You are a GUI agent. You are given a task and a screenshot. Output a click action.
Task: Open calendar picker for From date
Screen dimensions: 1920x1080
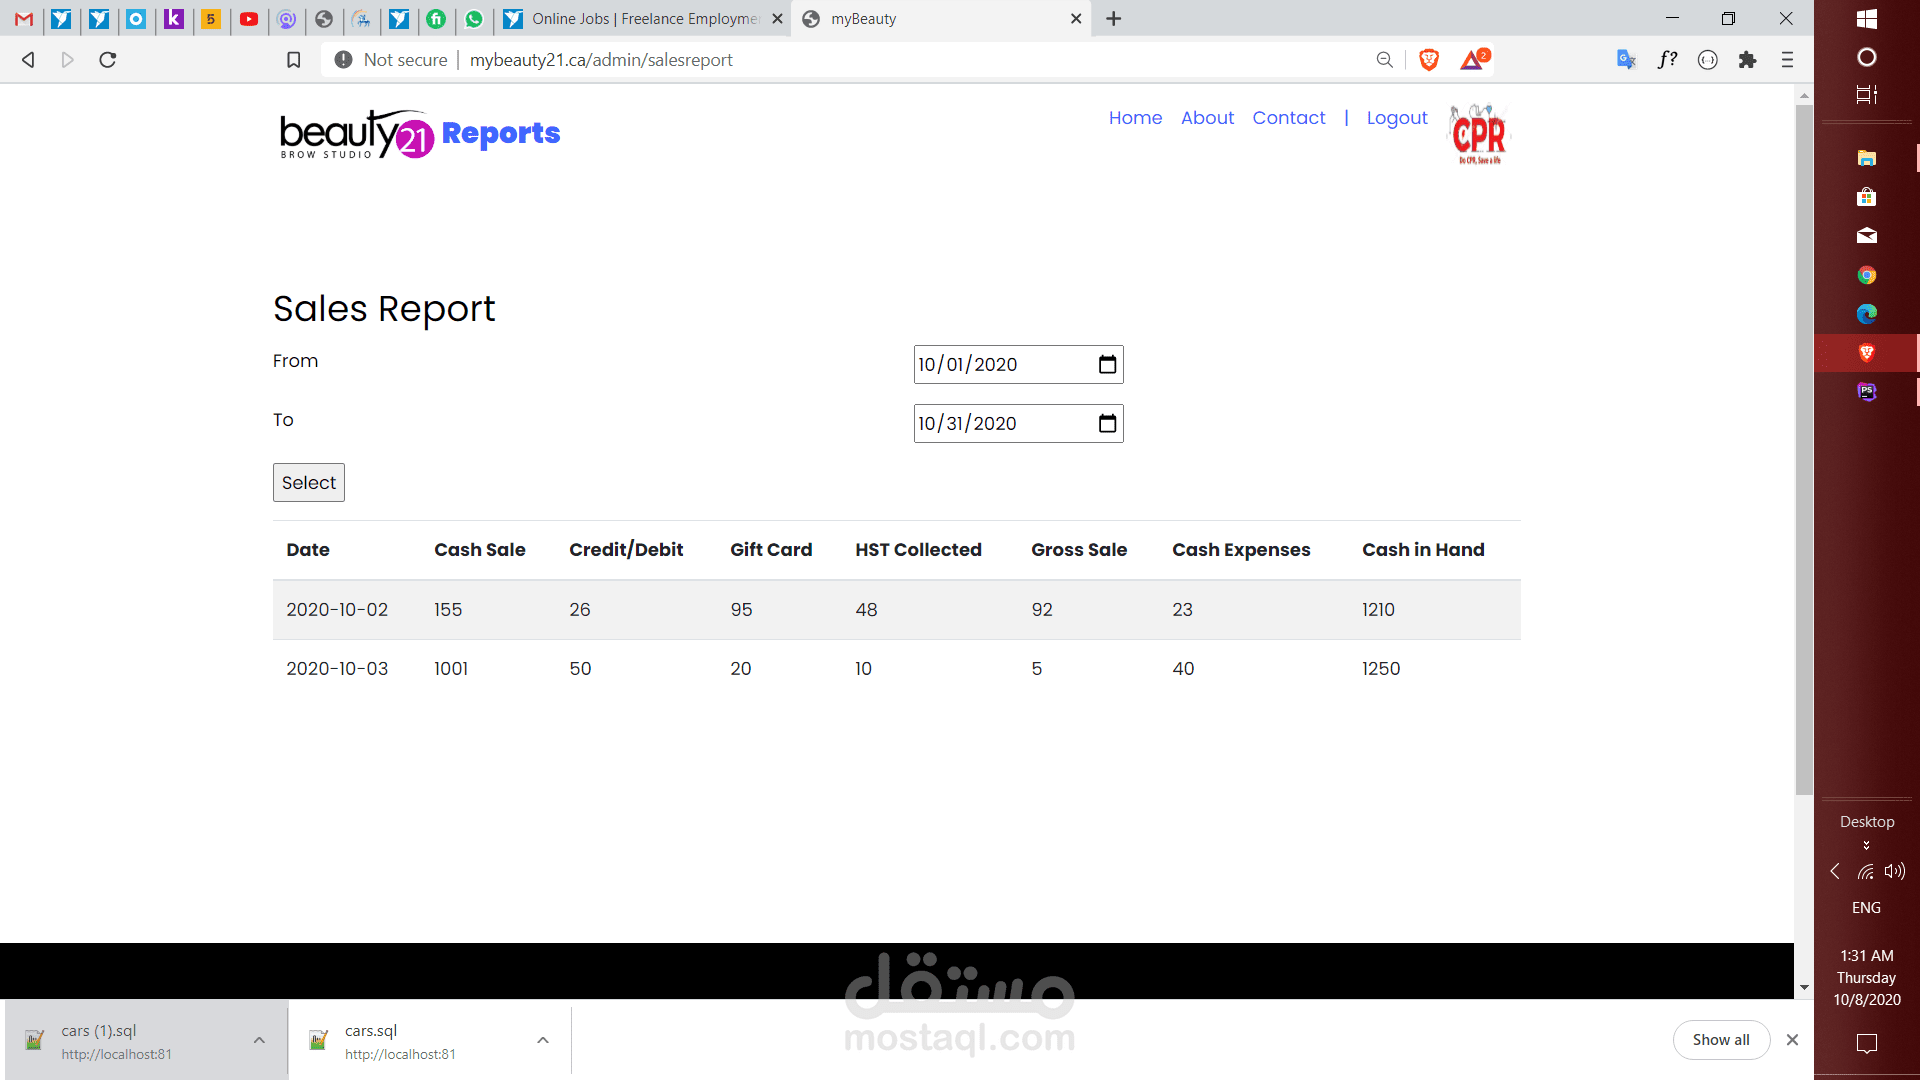[x=1107, y=365]
